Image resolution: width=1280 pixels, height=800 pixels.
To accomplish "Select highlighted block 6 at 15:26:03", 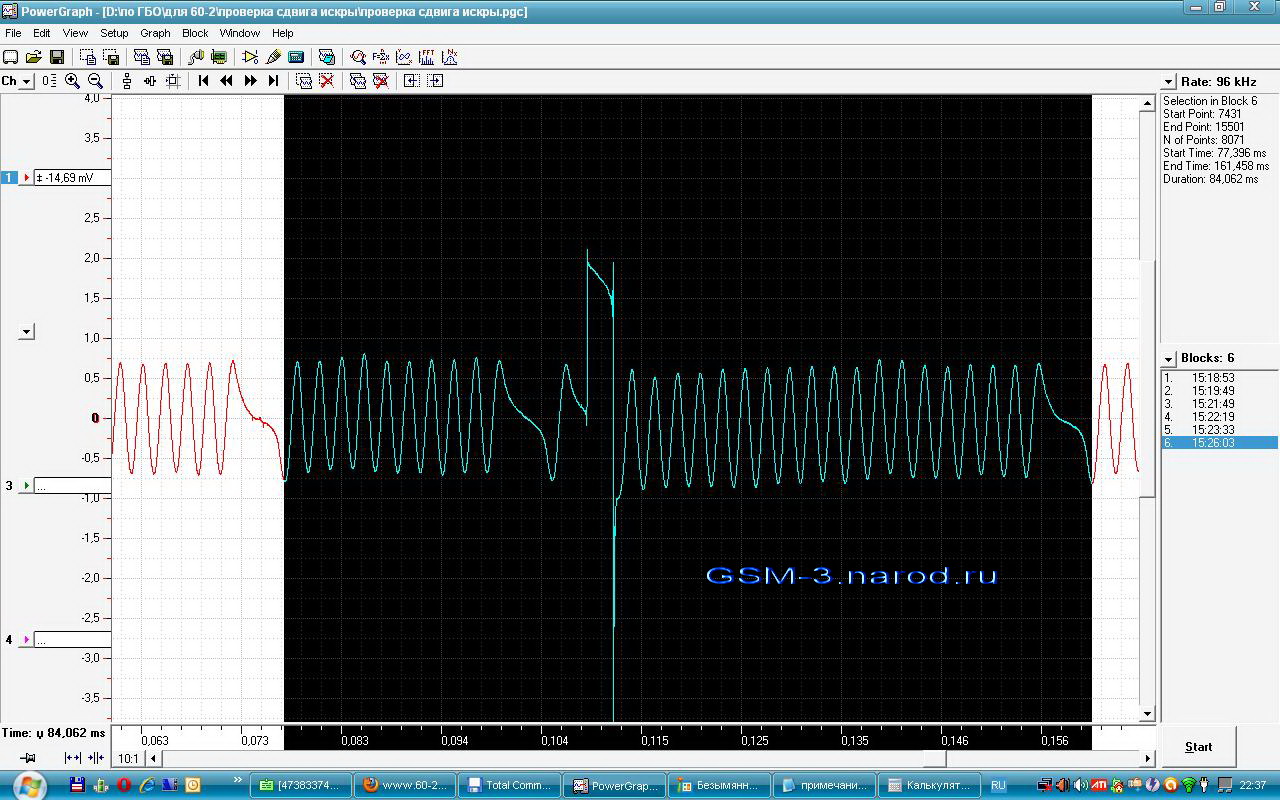I will [1219, 443].
